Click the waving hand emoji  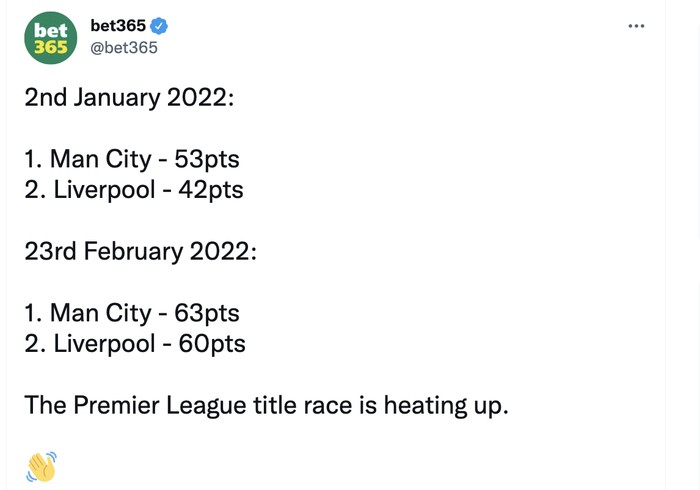point(41,467)
